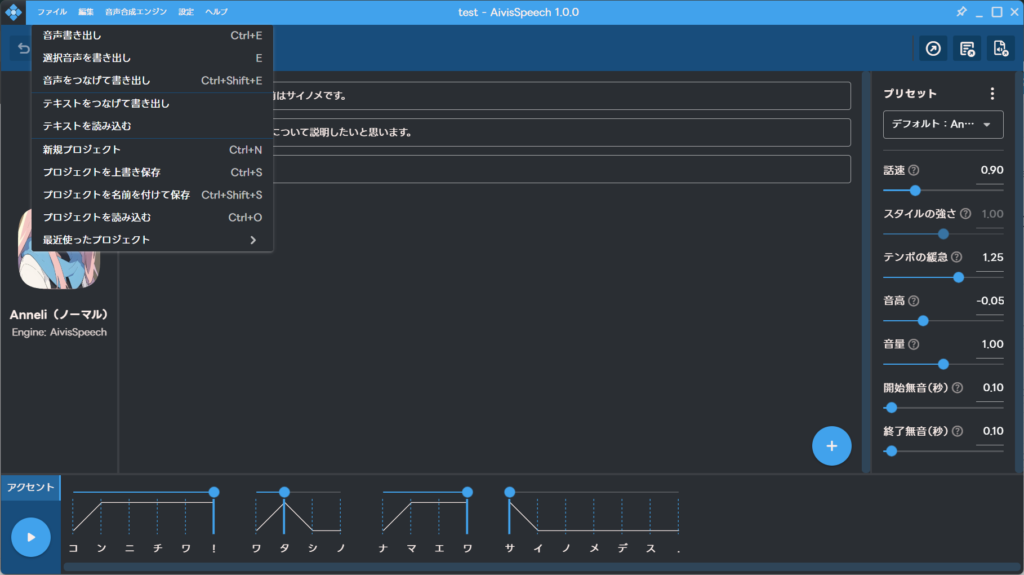Open the 編集 menu
1024x575 pixels.
(86, 12)
